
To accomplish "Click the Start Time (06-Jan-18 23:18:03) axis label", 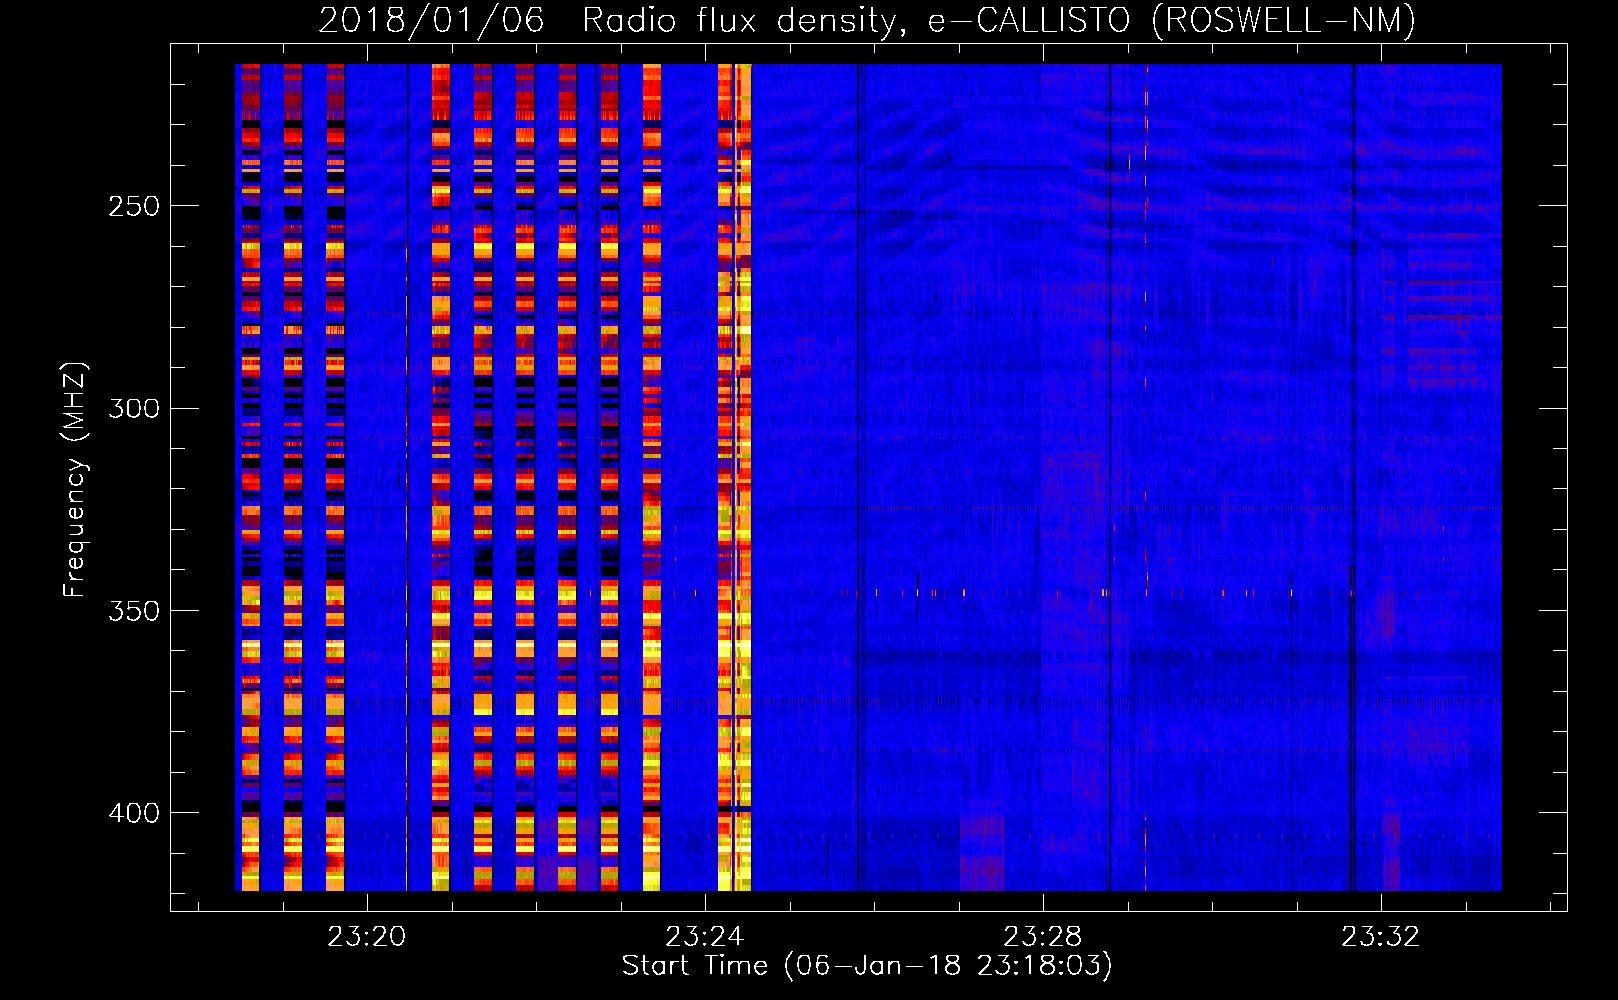I will (867, 966).
